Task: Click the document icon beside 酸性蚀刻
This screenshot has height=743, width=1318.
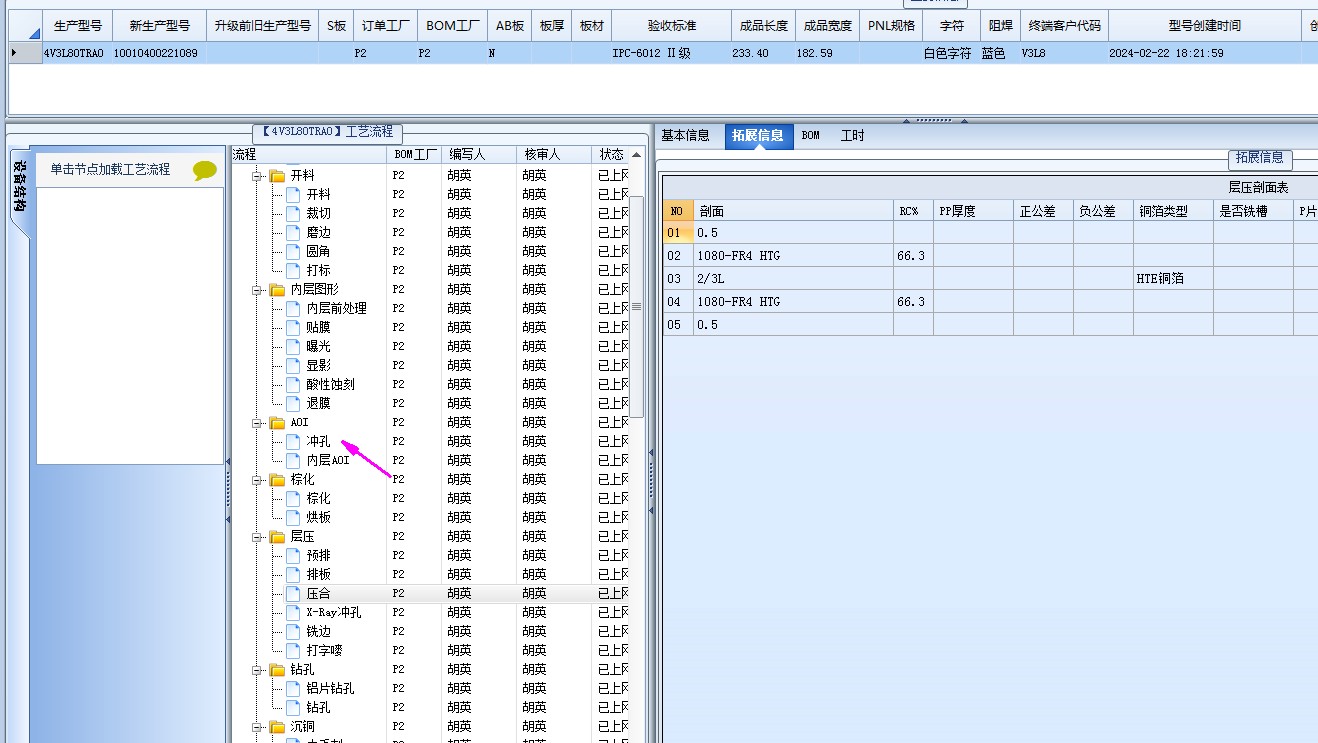Action: click(x=293, y=384)
